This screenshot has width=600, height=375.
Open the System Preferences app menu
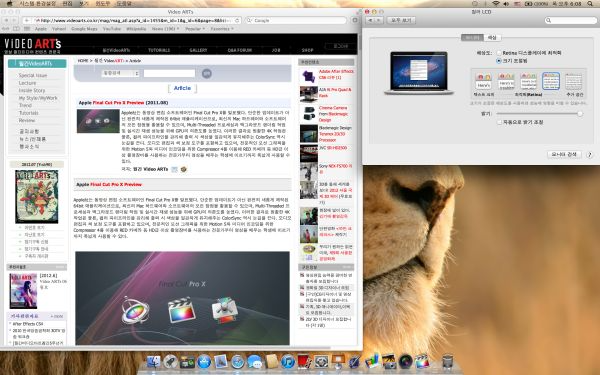pos(38,3)
